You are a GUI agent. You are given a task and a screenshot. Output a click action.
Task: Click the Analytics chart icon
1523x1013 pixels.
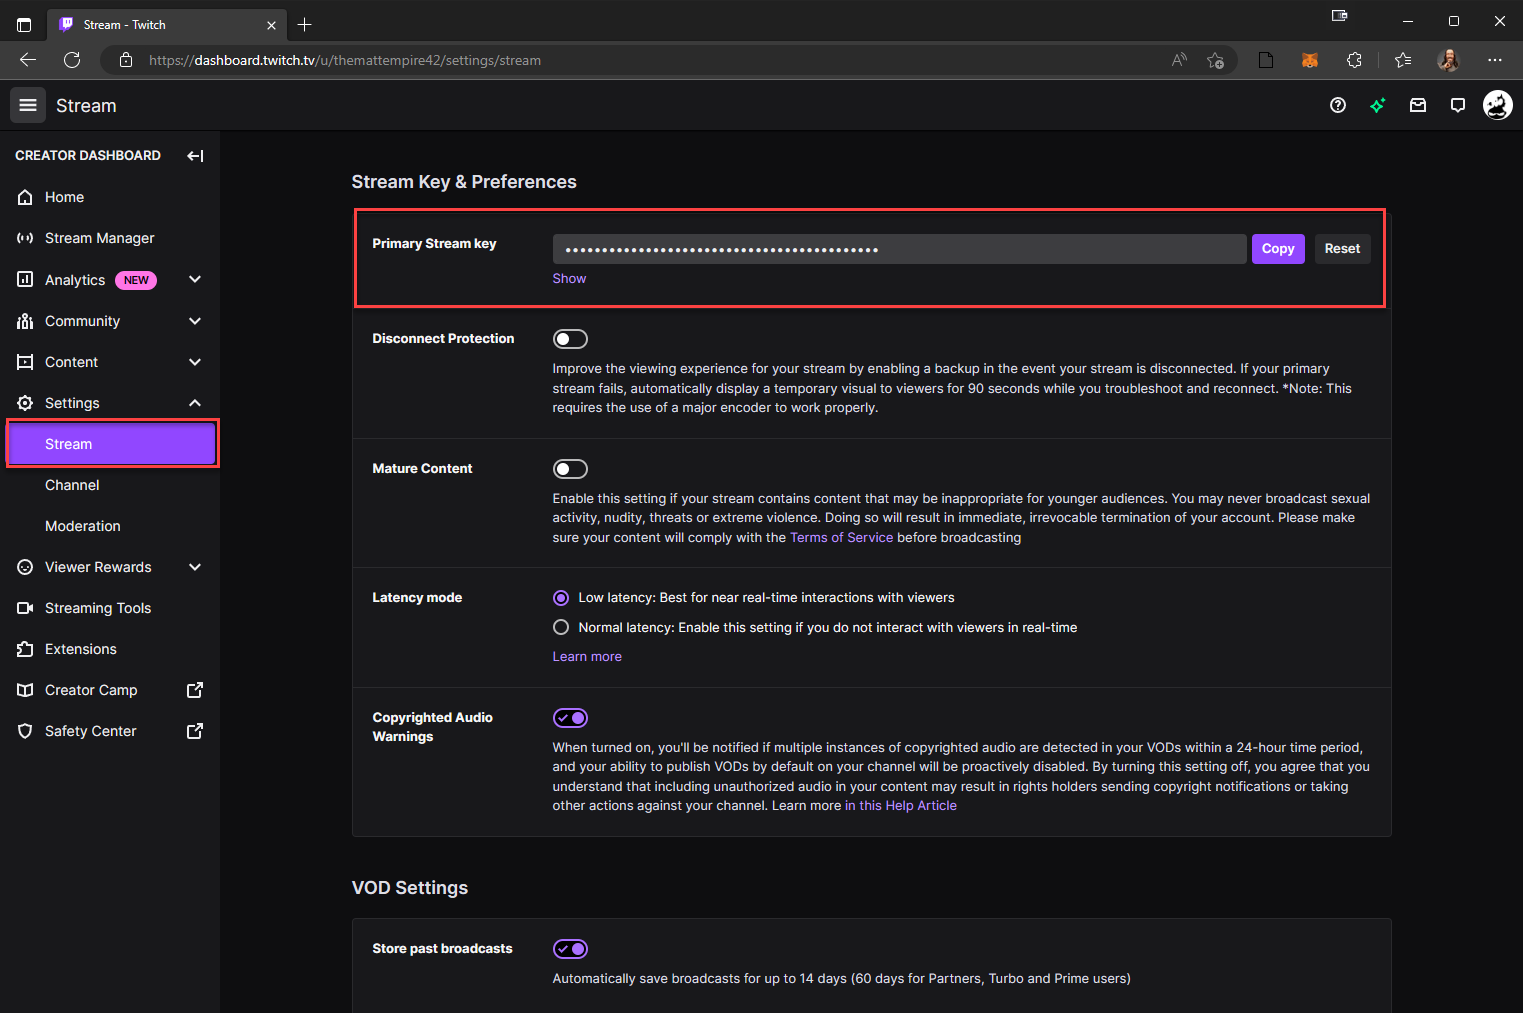coord(25,279)
